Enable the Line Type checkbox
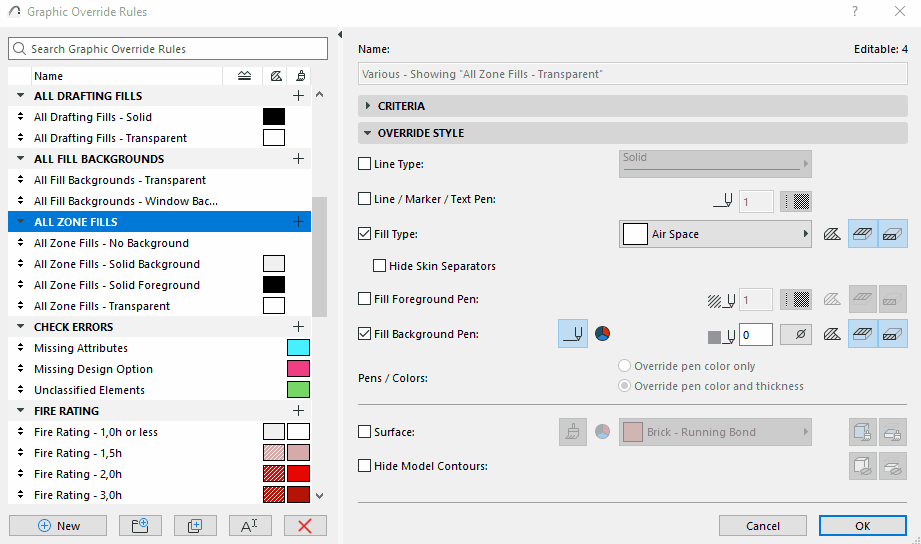921x544 pixels. point(364,164)
